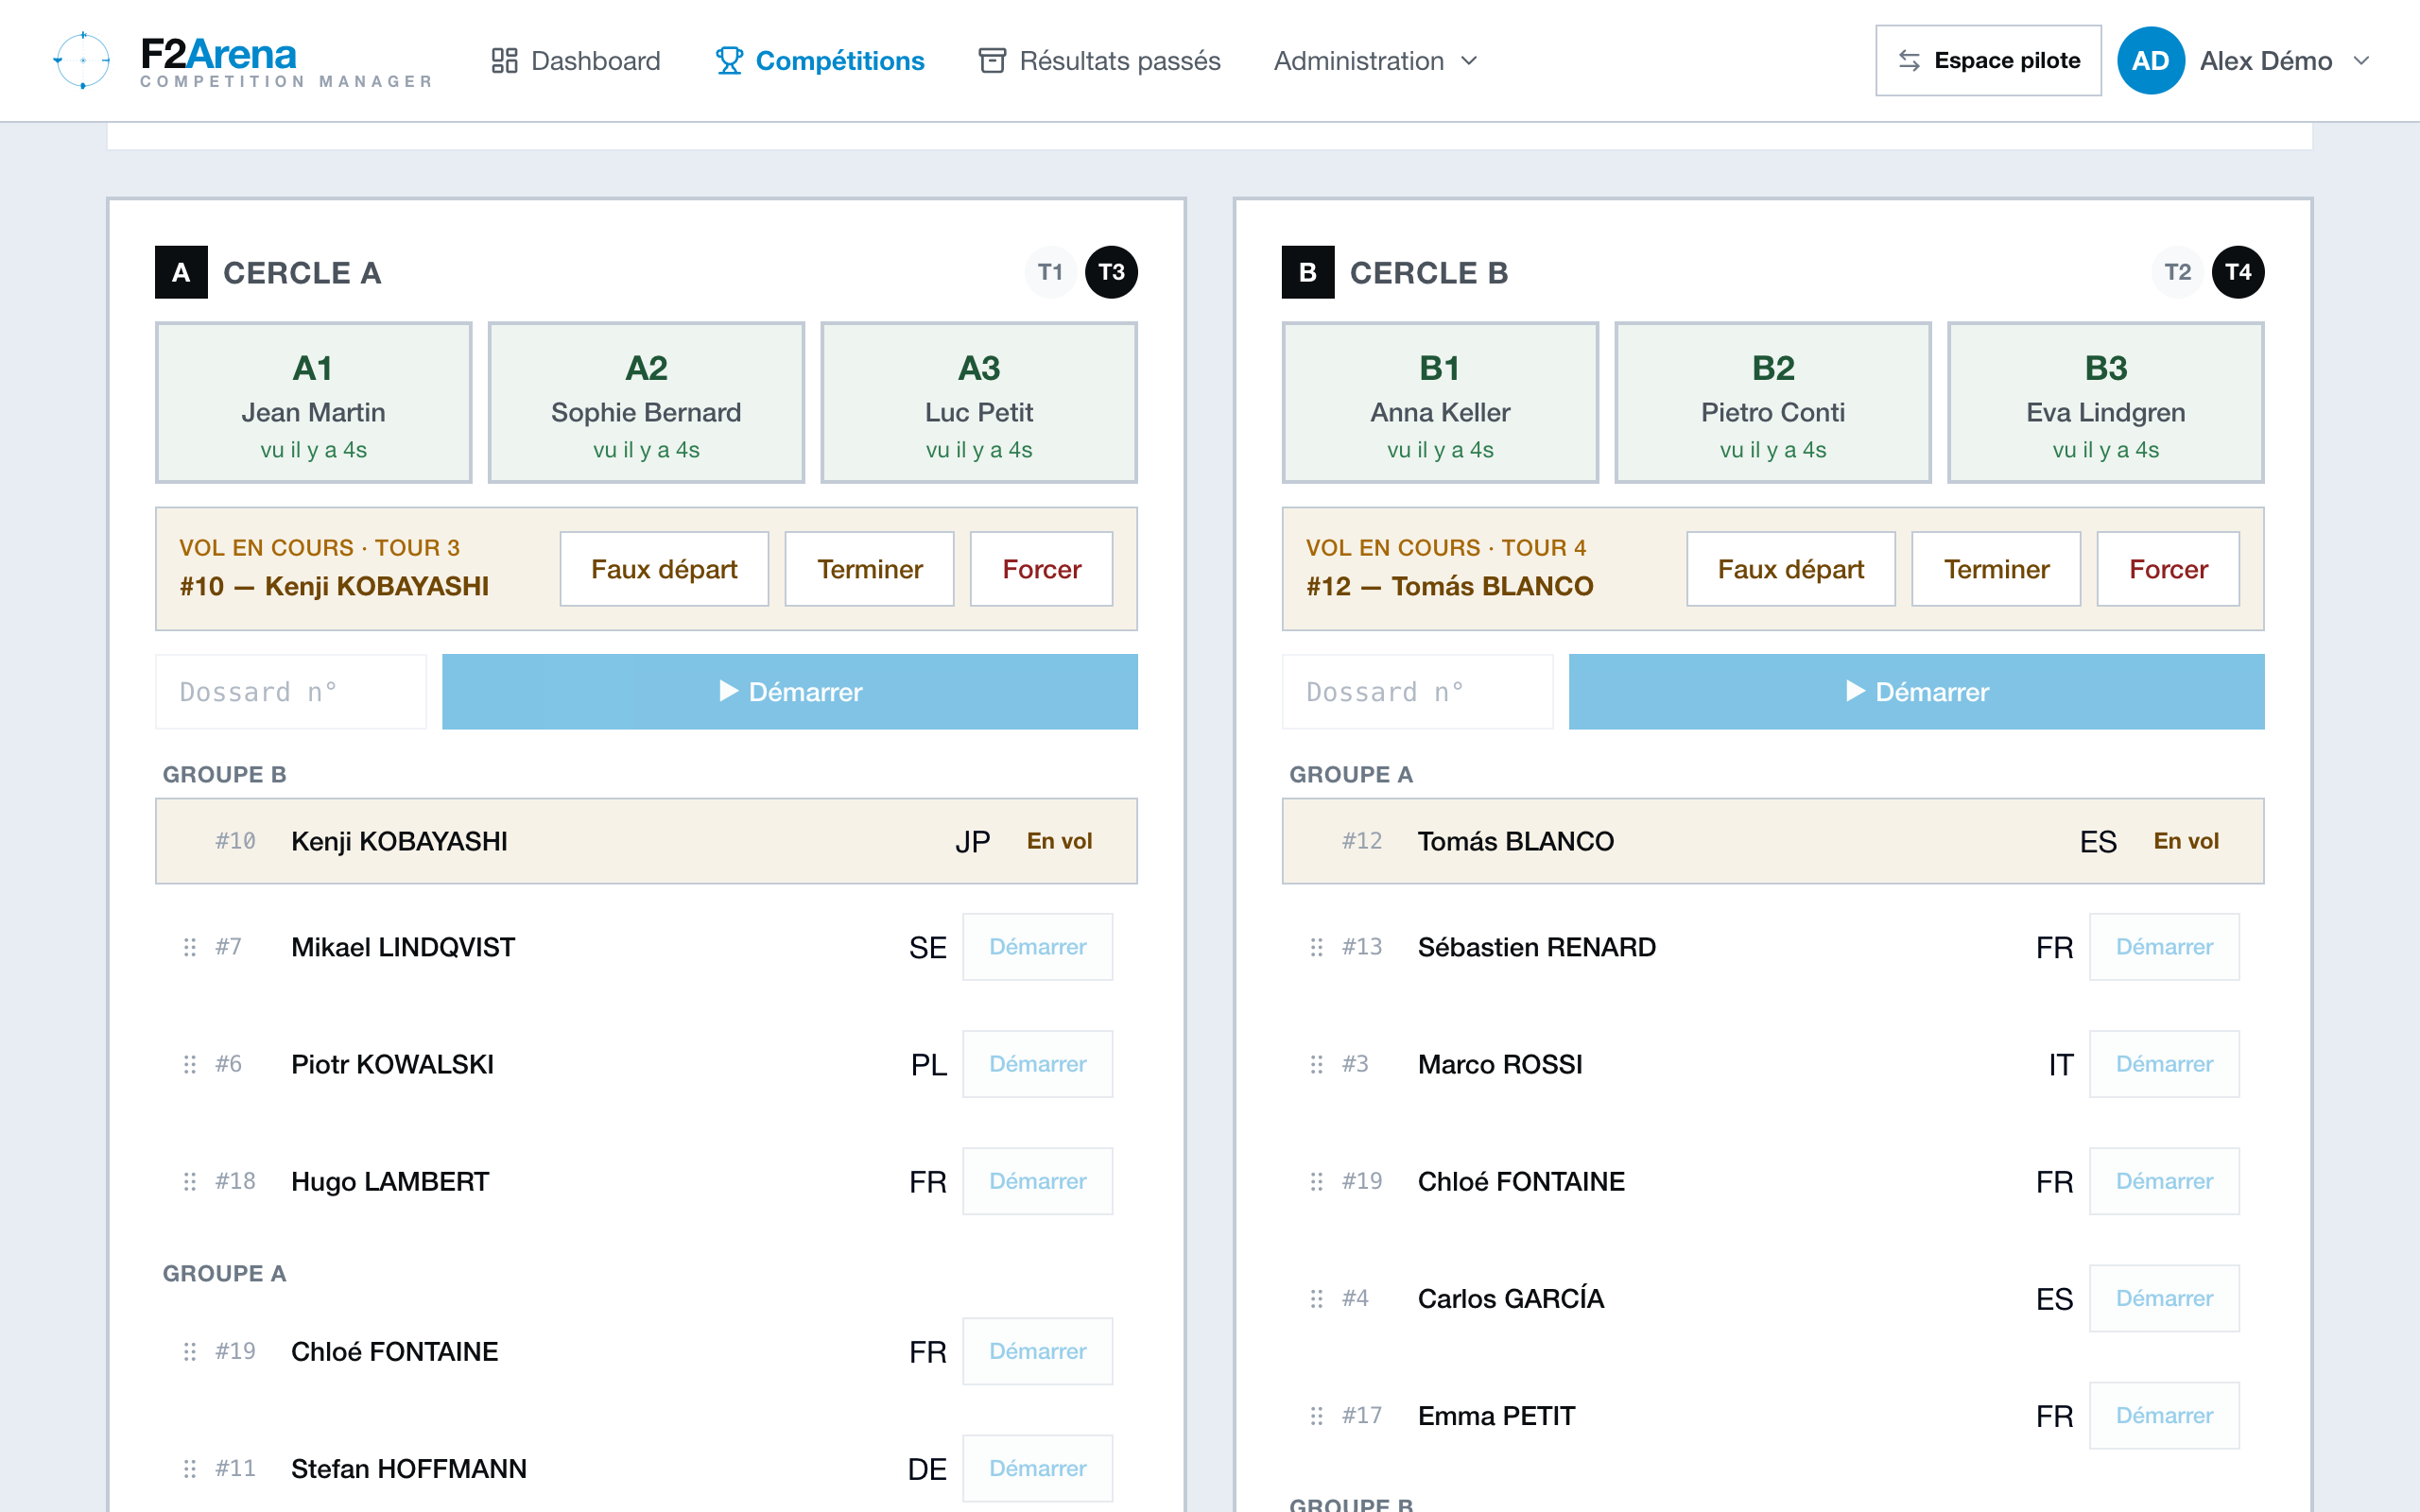Grab drag handle for #4 Carlos GARCÍA
2420x1512 pixels.
pos(1317,1298)
